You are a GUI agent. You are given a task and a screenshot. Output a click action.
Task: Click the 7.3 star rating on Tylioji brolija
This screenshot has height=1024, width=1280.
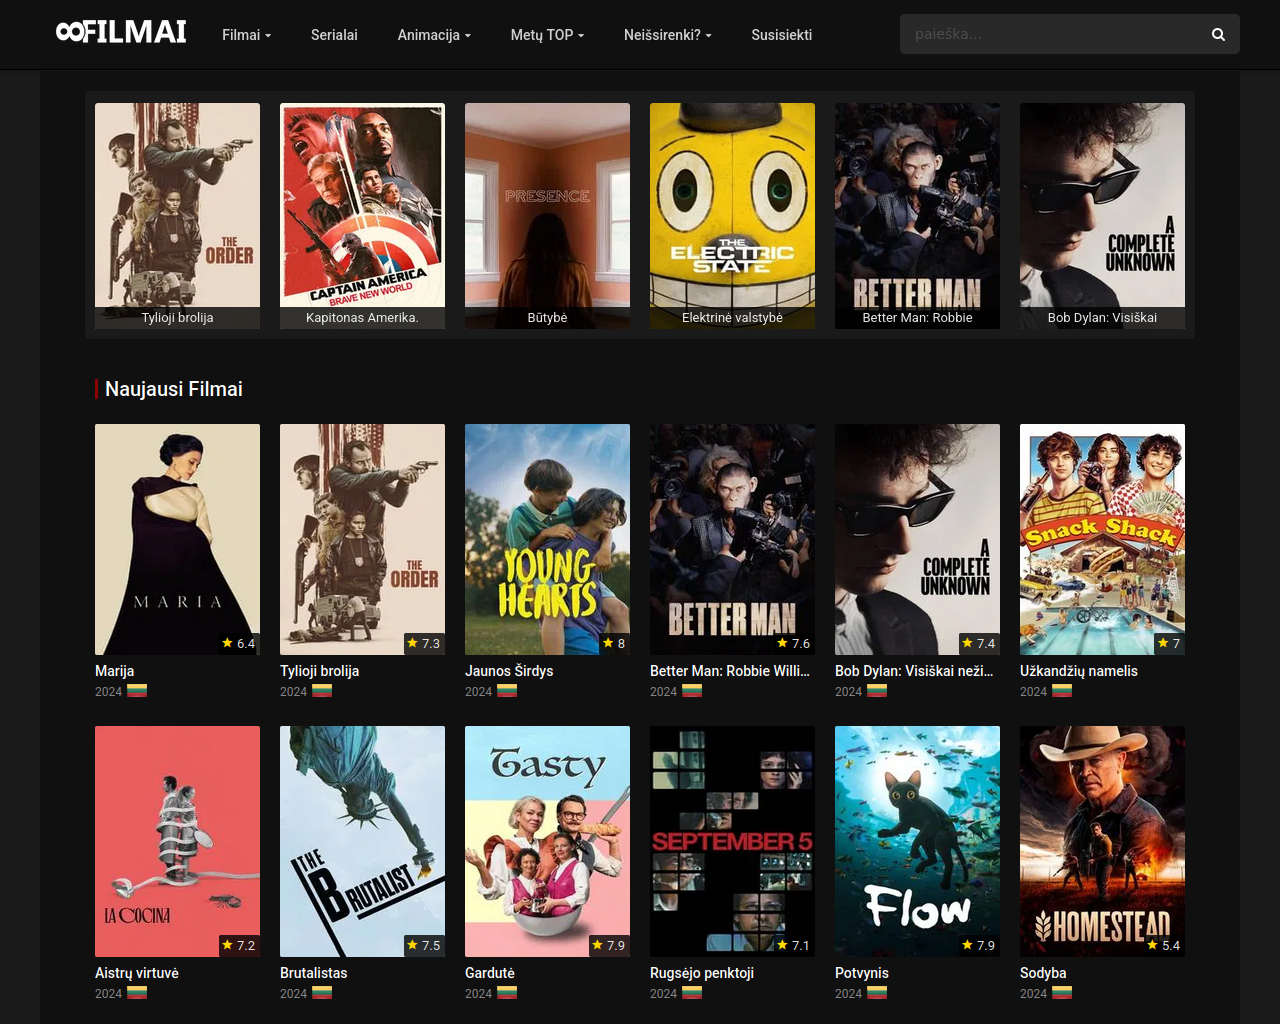coord(423,643)
